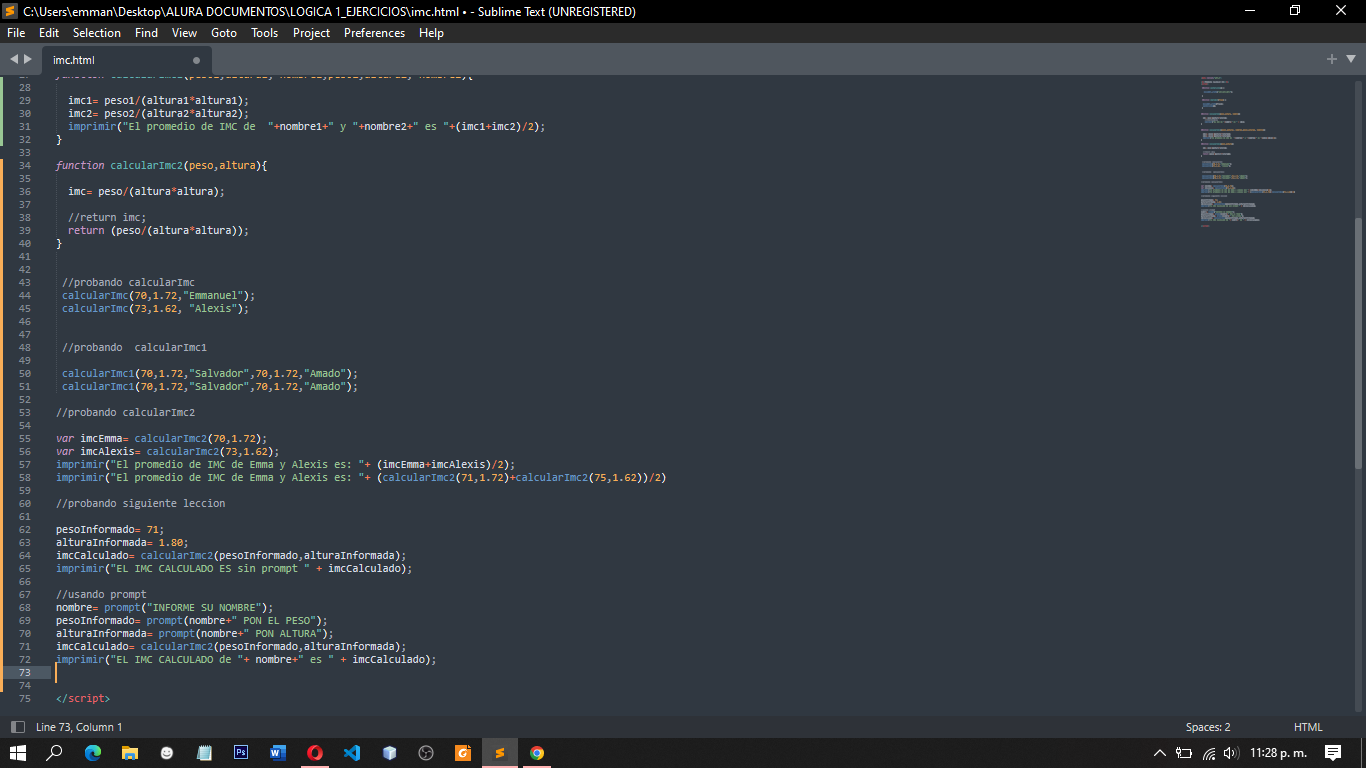Open File Explorer from taskbar
1366x768 pixels.
[130, 753]
